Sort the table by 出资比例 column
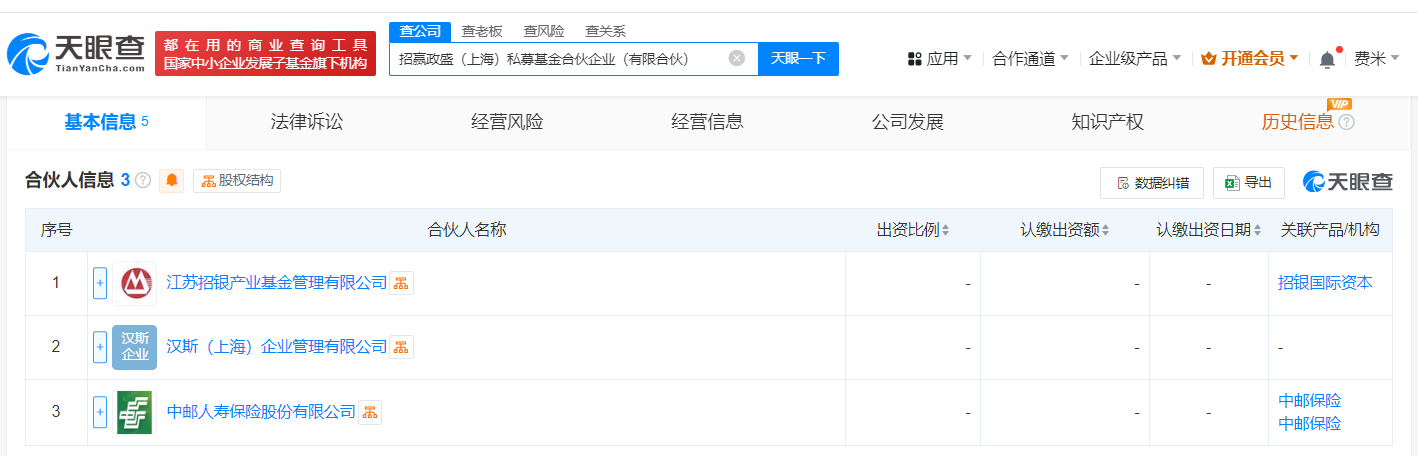This screenshot has width=1418, height=456. coord(913,230)
